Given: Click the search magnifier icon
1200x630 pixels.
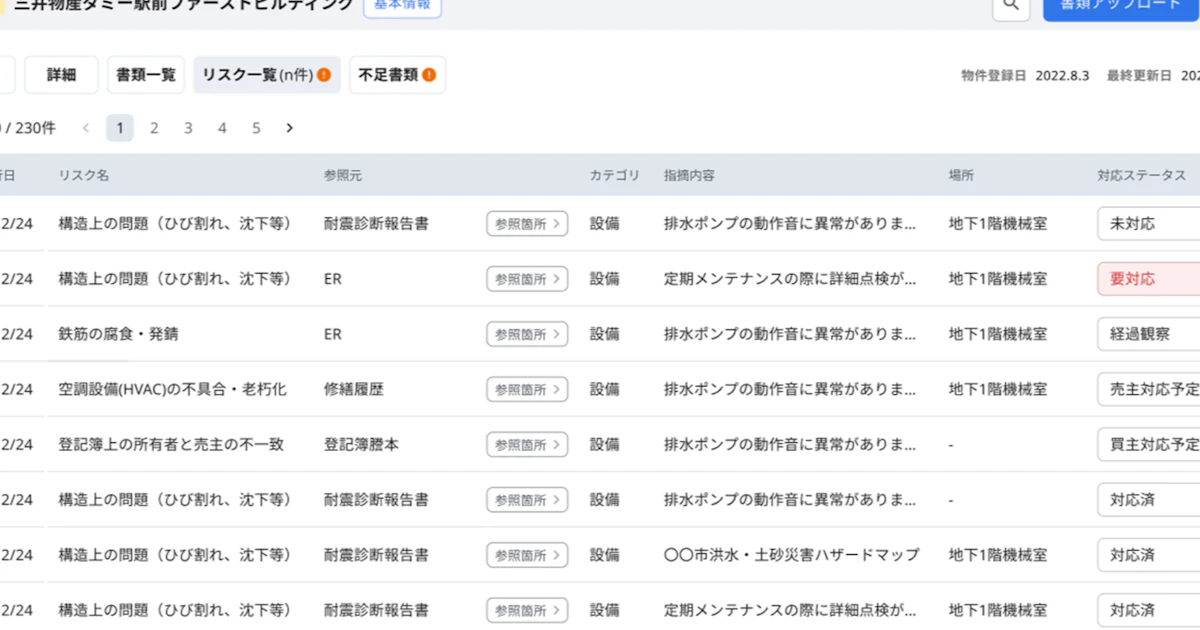Looking at the screenshot, I should tap(1011, 6).
